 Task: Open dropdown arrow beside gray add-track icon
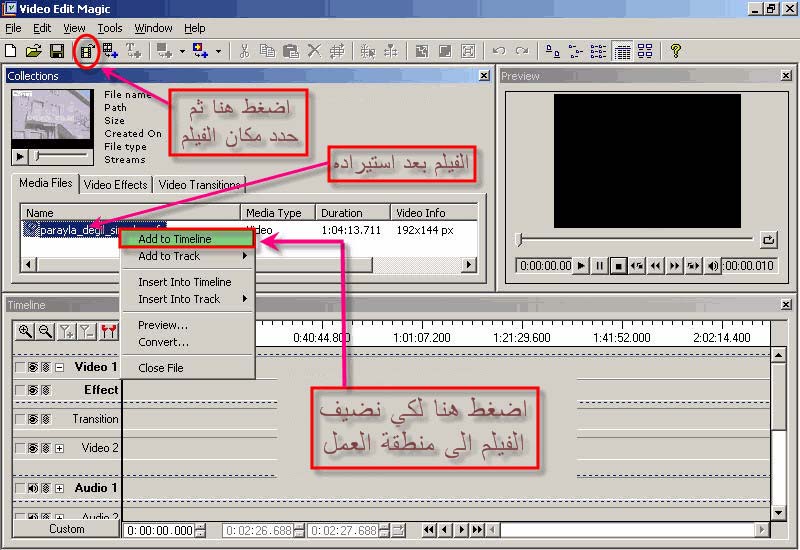(x=182, y=52)
